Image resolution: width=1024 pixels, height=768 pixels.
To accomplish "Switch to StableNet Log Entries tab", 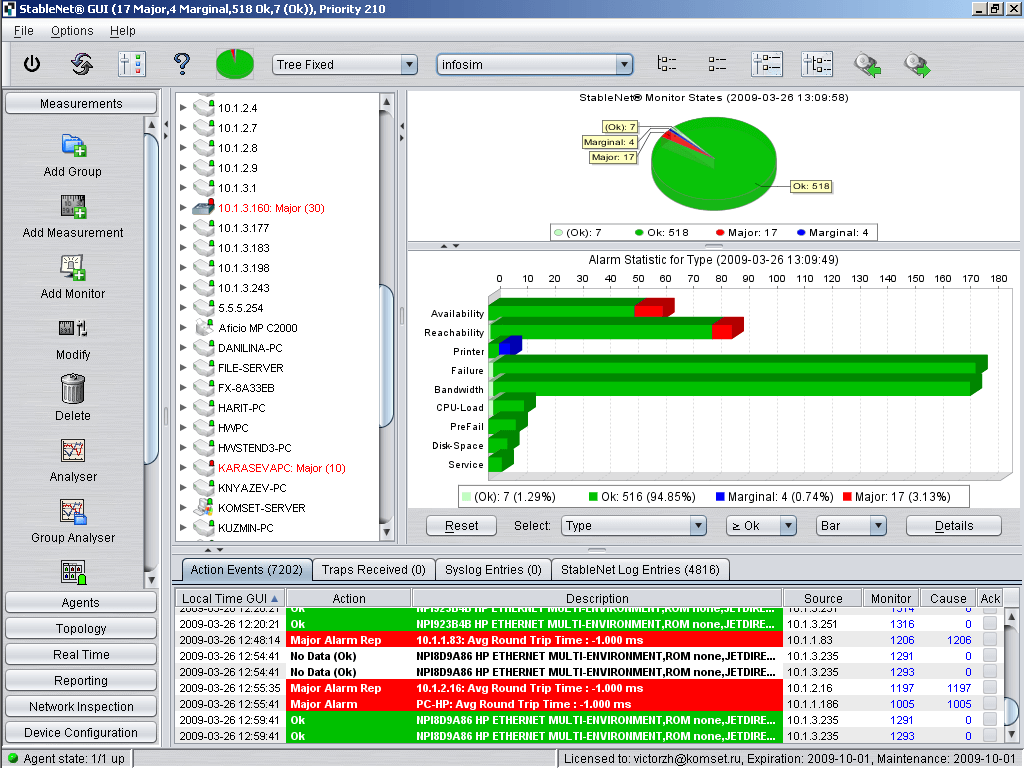I will 640,569.
